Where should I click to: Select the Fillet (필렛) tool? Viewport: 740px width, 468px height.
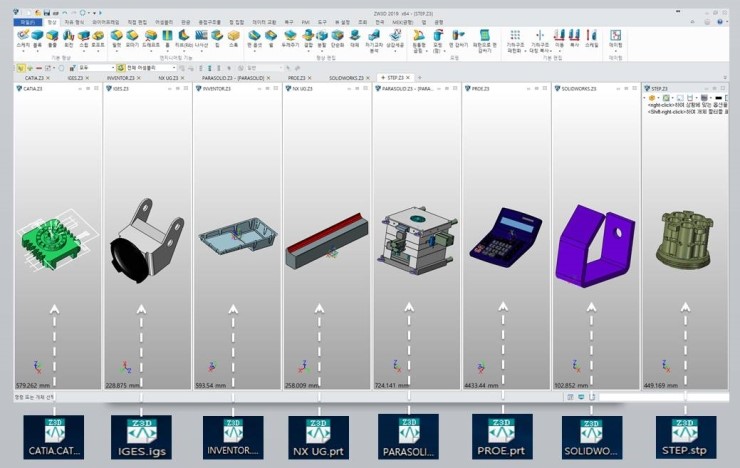(x=117, y=39)
